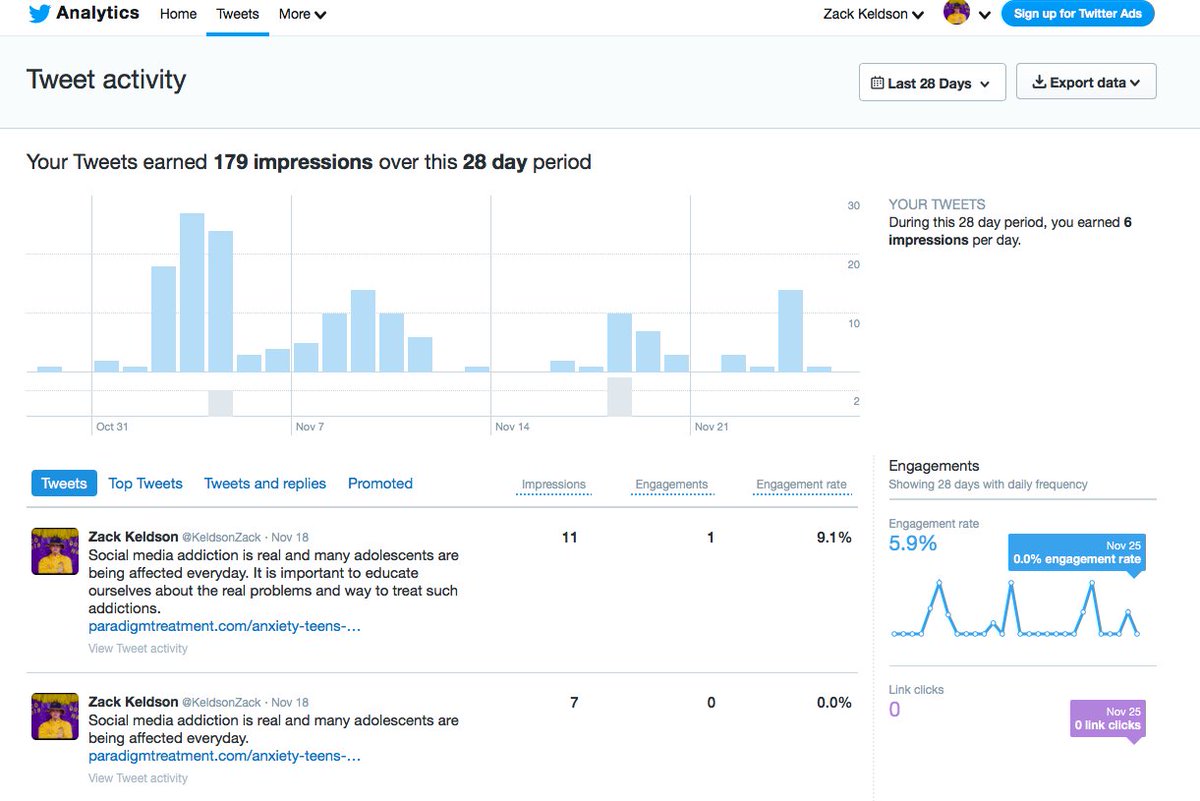Image resolution: width=1200 pixels, height=801 pixels.
Task: Click the Nov 25 link clicks tooltip
Action: [1108, 719]
